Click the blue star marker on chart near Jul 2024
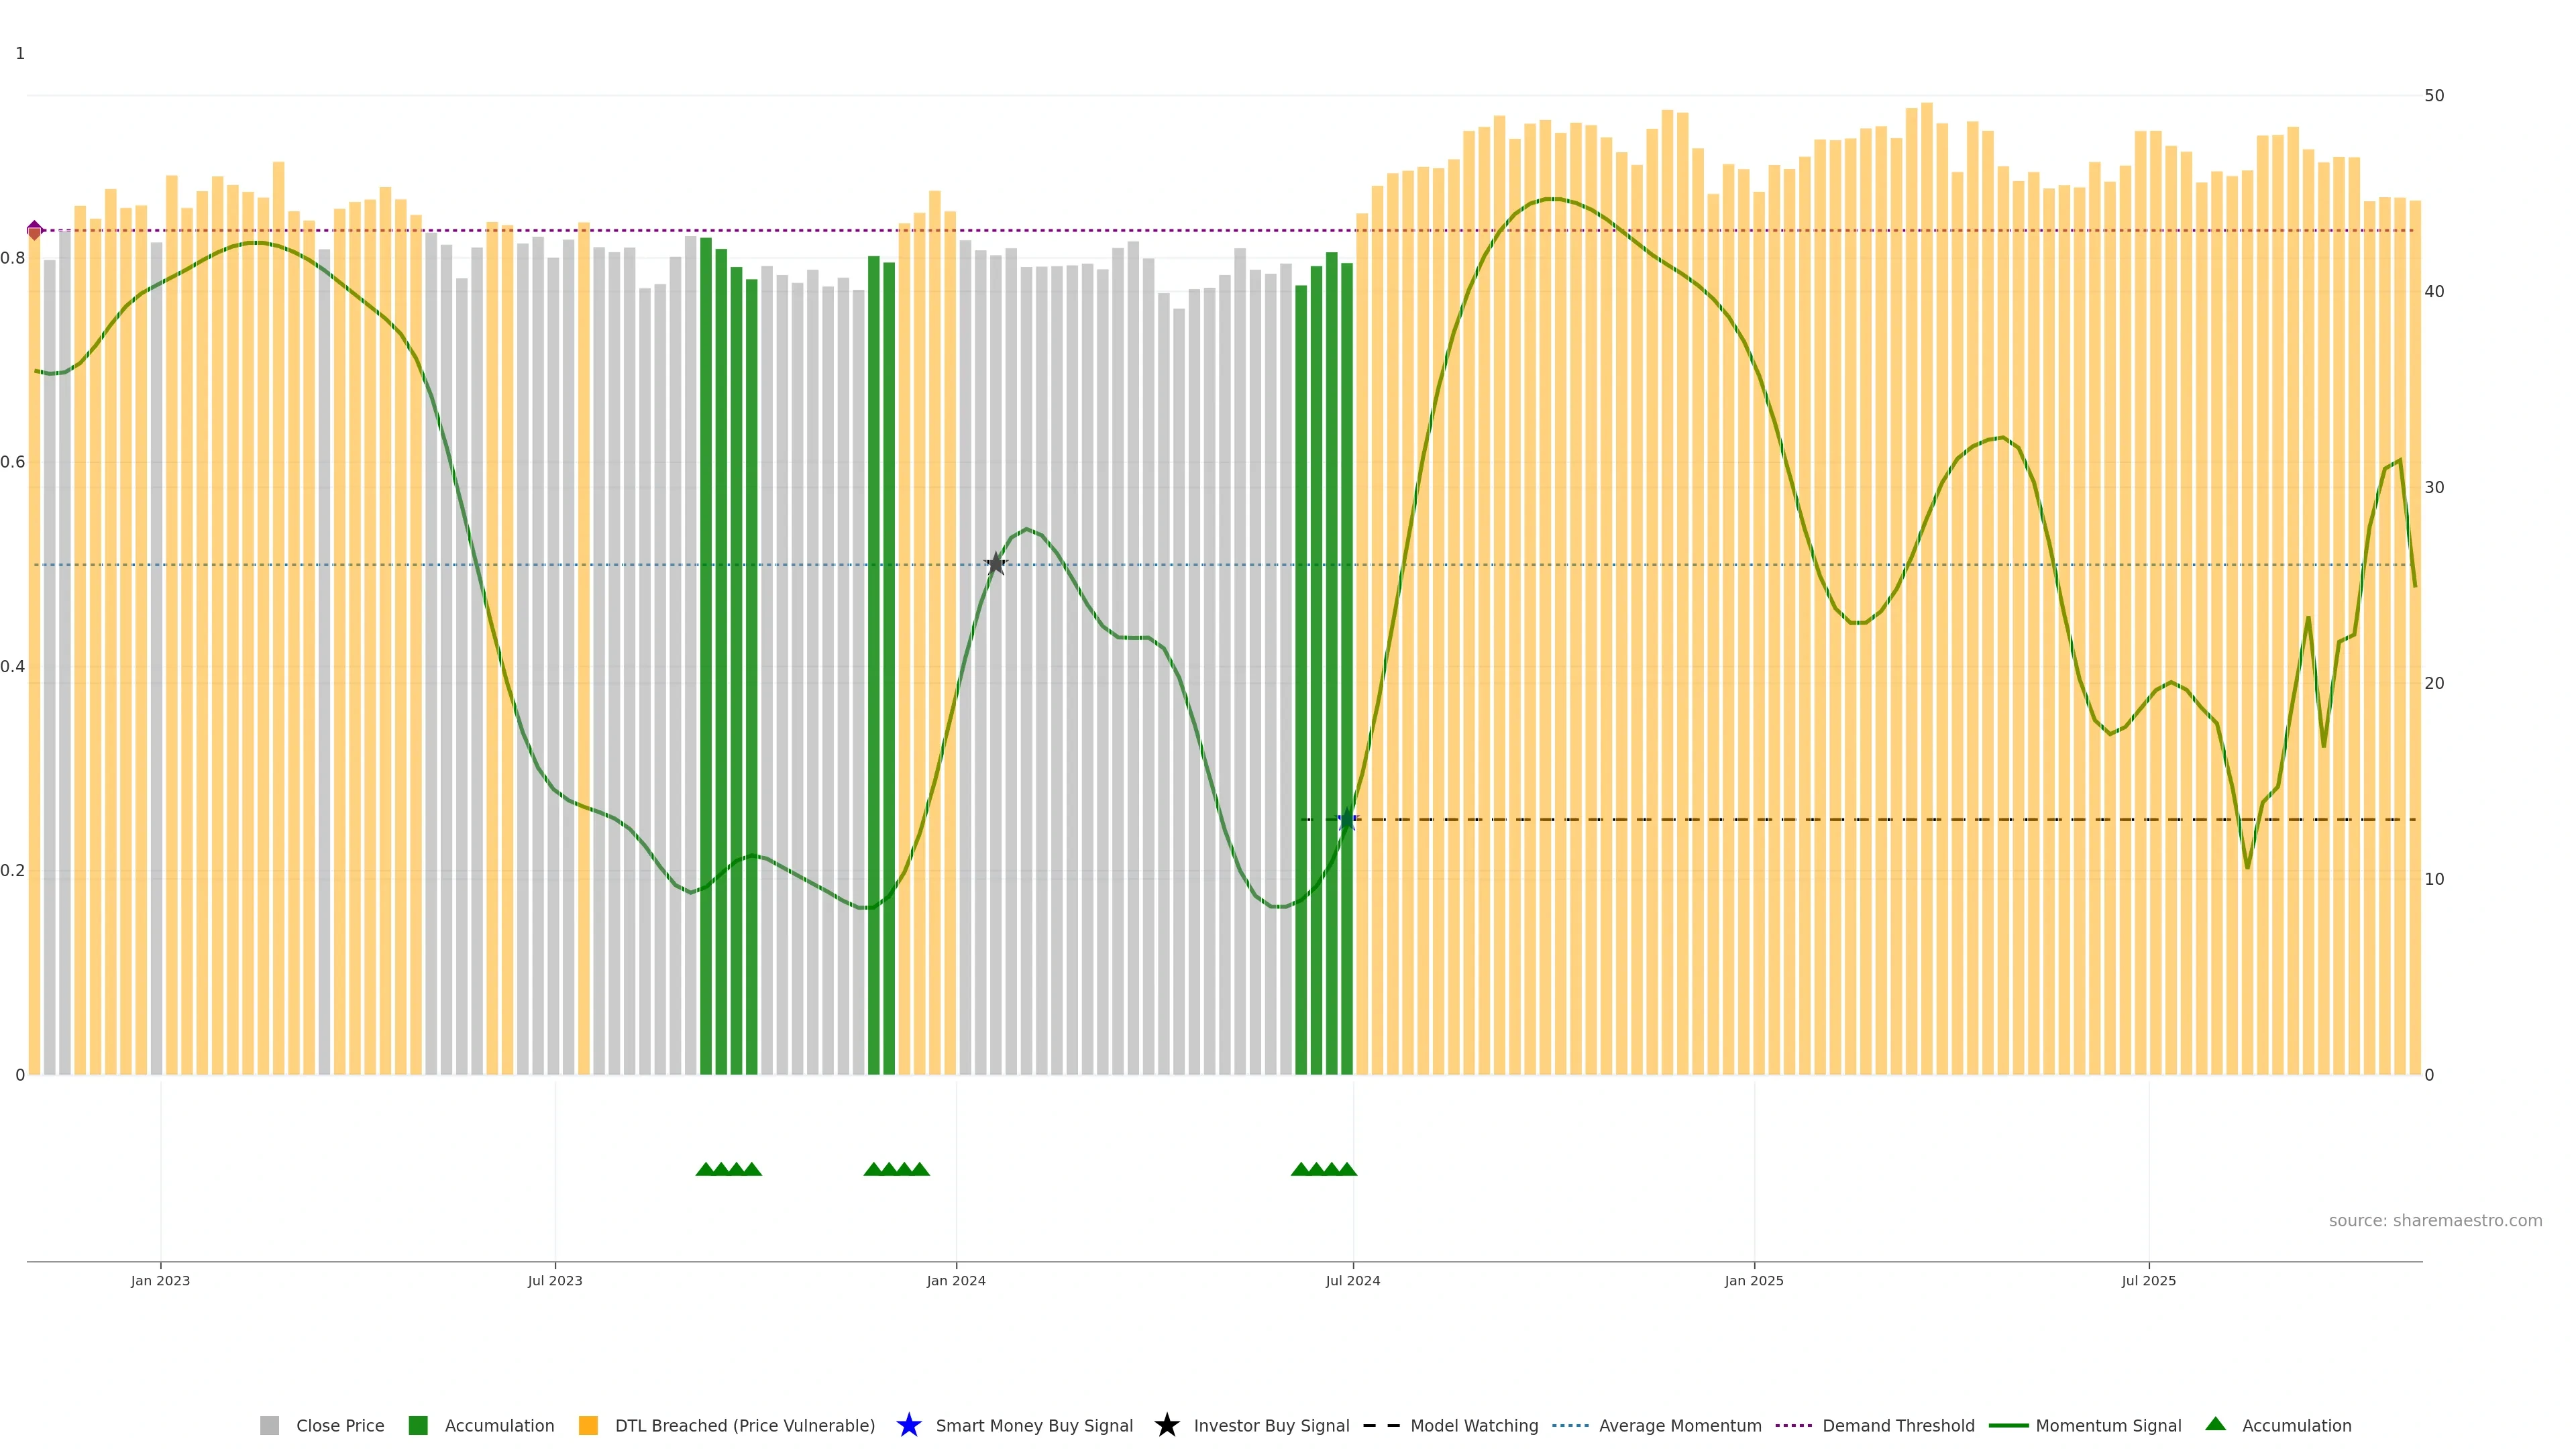This screenshot has height=1449, width=2576. (x=1347, y=819)
